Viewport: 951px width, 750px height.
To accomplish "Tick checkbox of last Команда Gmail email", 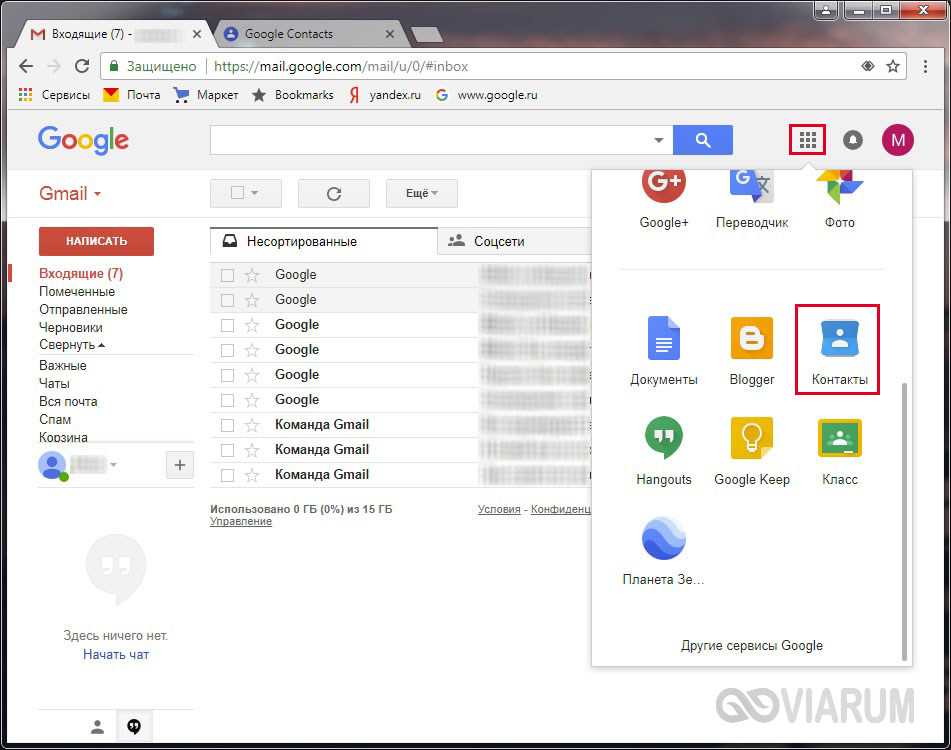I will point(228,475).
